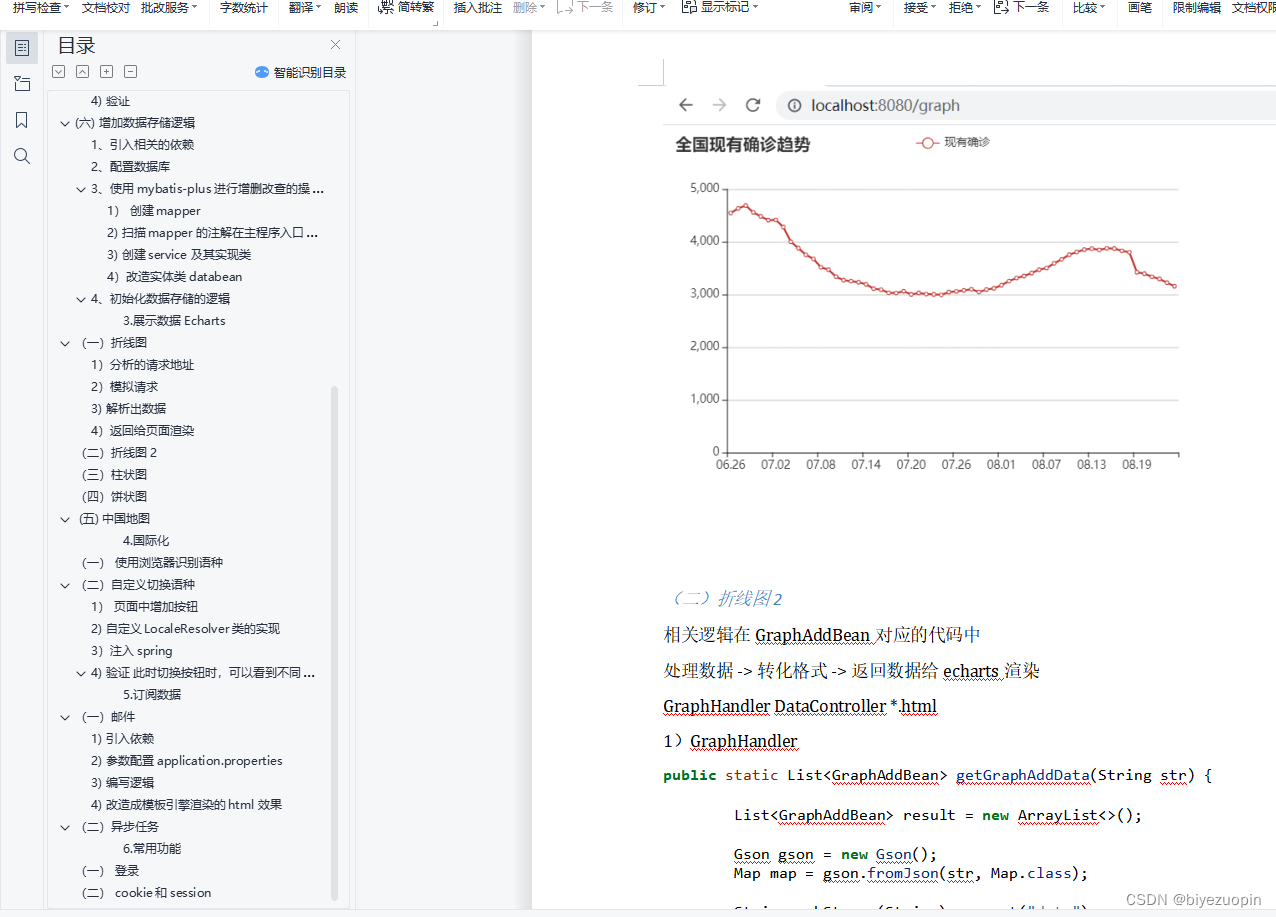Go to 1) 分析的请求地址 heading
1276x917 pixels.
[142, 365]
